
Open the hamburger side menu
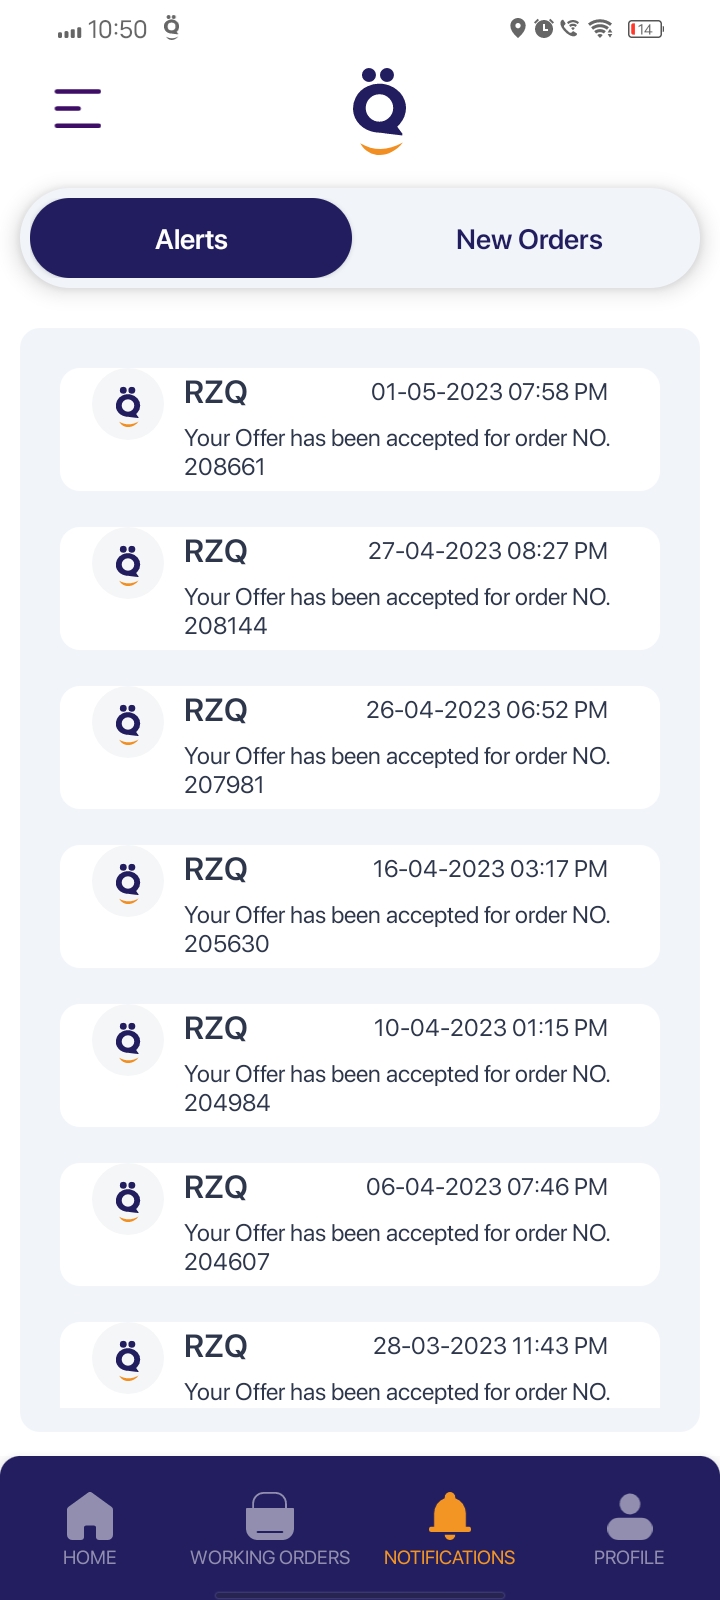(x=78, y=108)
